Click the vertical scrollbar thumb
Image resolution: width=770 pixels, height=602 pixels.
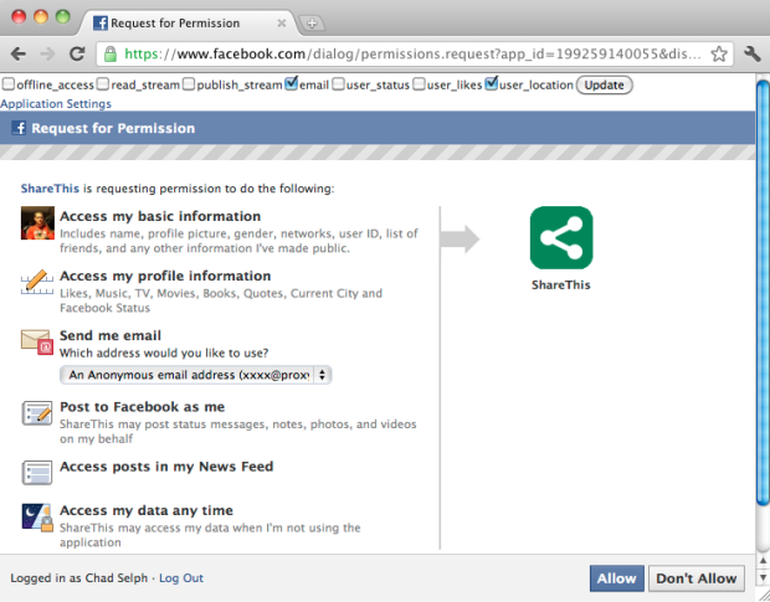pos(763,293)
